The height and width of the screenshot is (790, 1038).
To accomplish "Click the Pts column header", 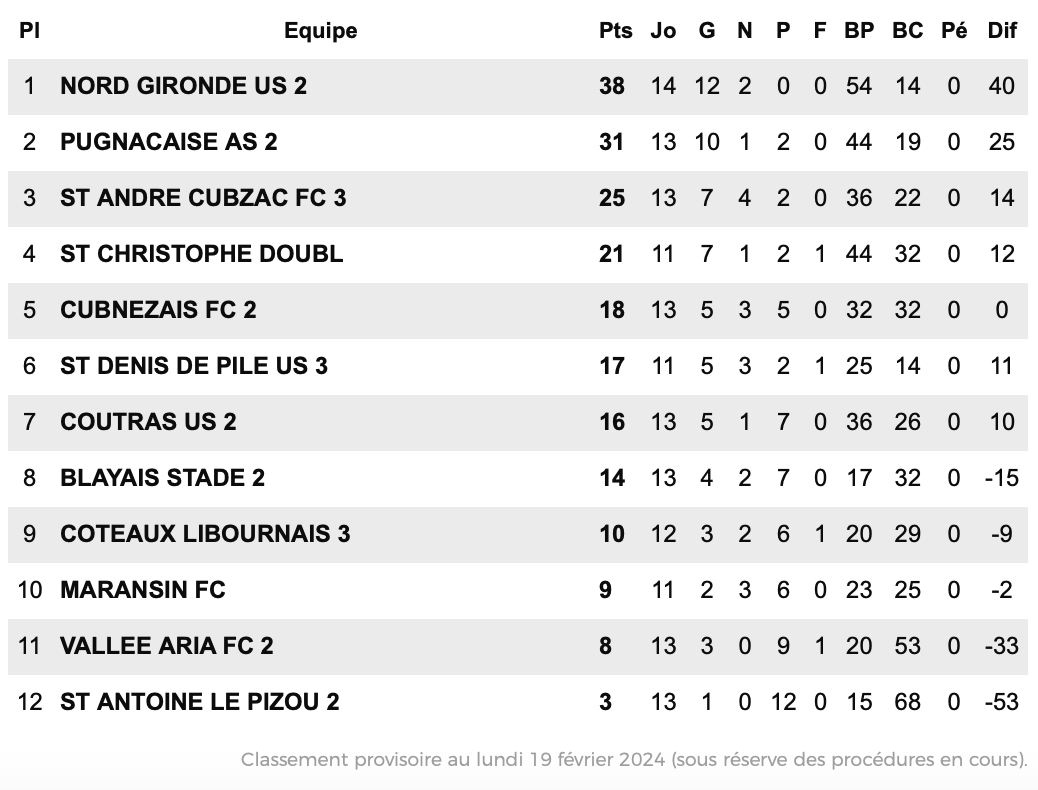I will [x=616, y=30].
